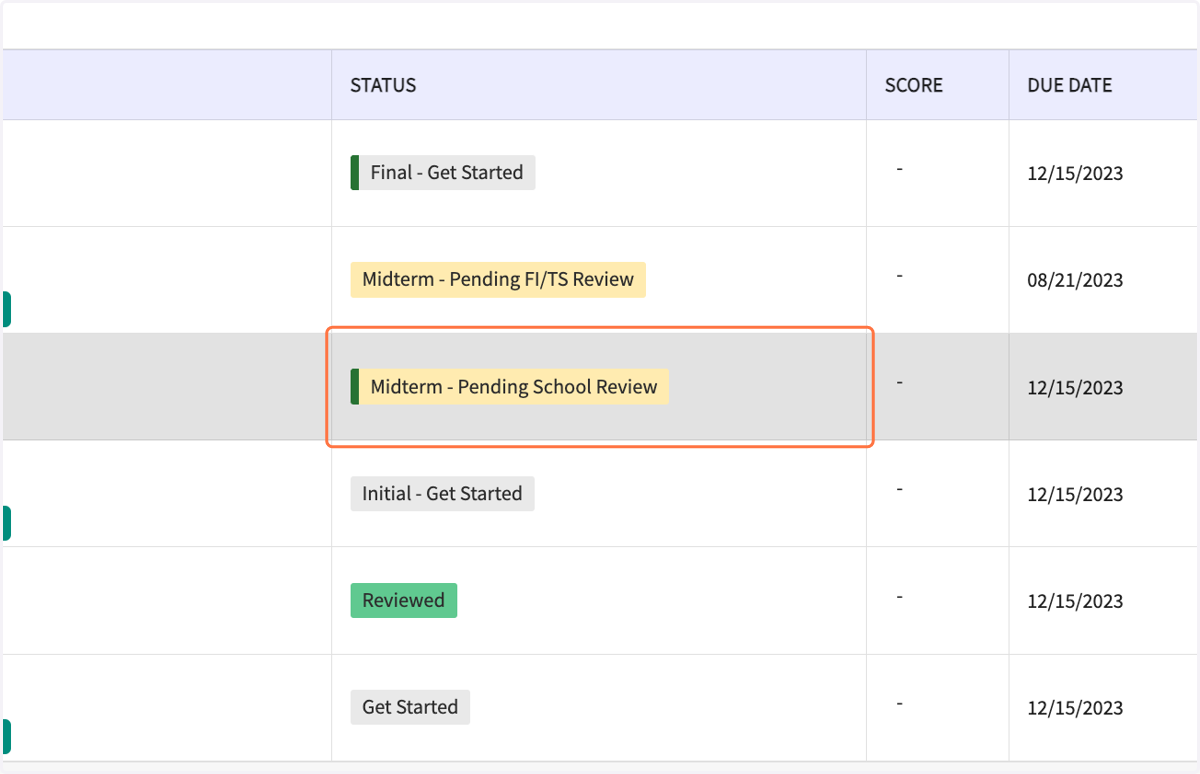1200x774 pixels.
Task: Click score dash in Pending FI/TS Review row
Action: (900, 276)
